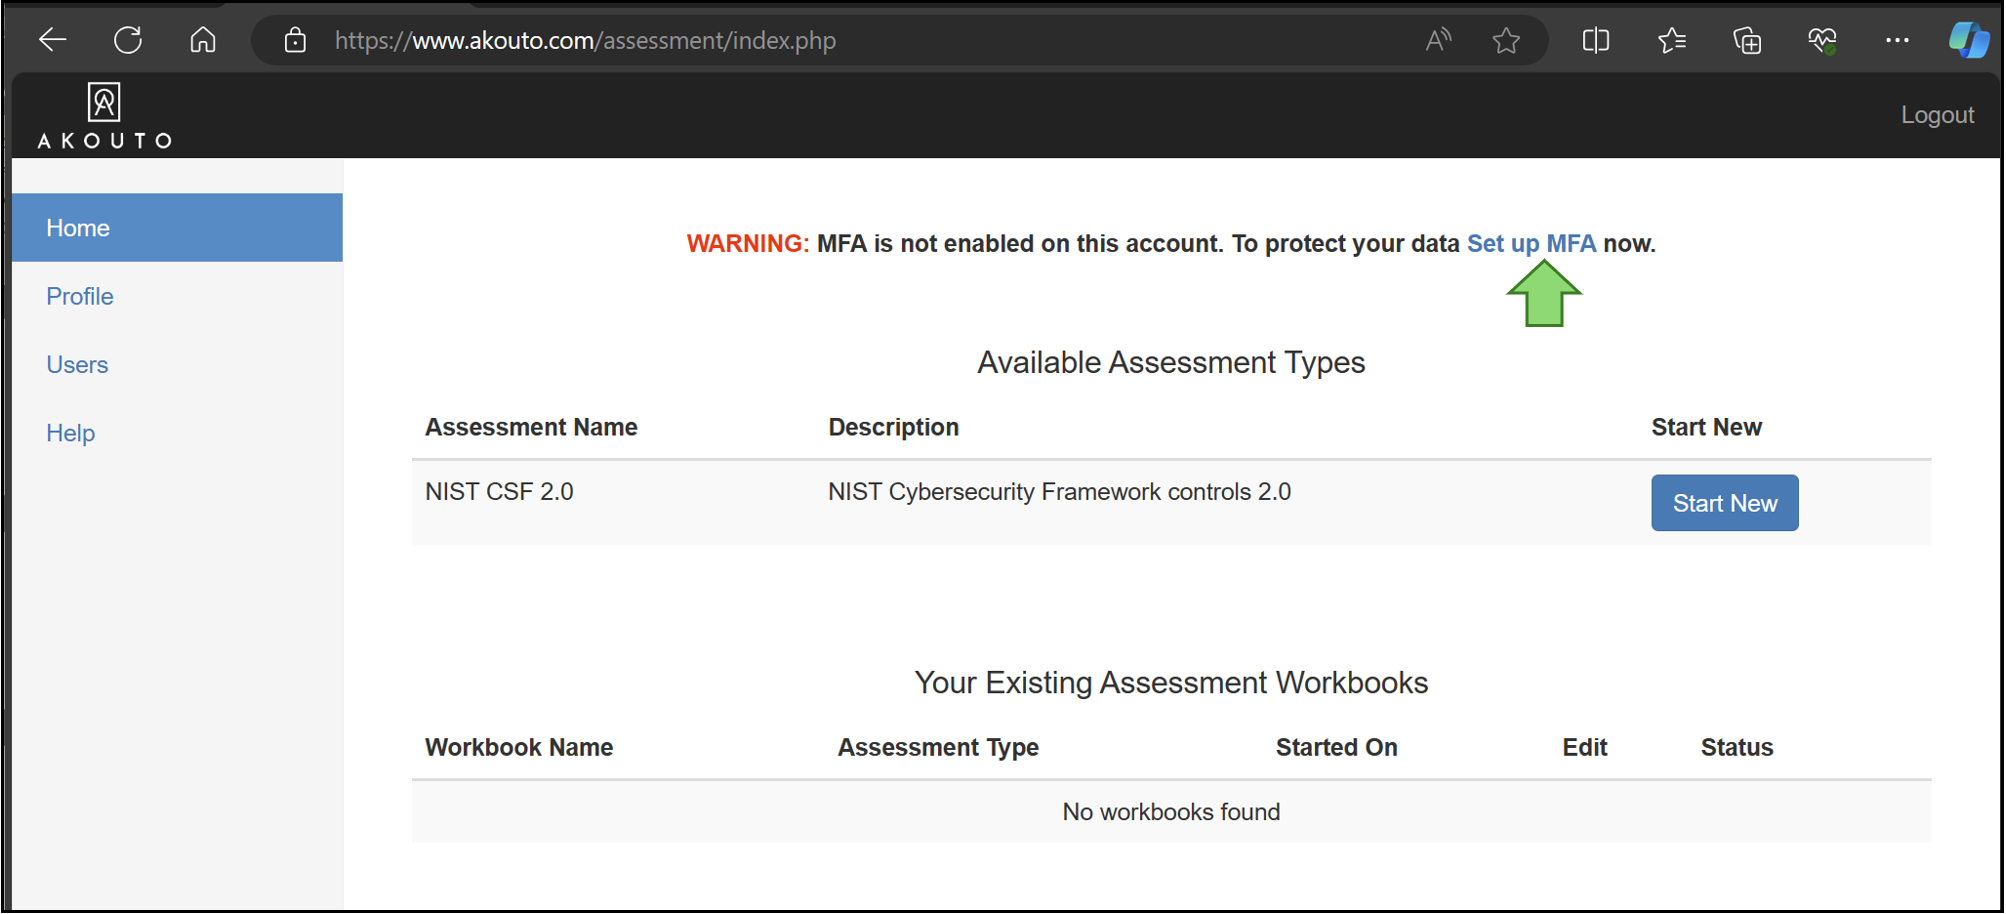This screenshot has width=2006, height=914.
Task: Click the address bar URL
Action: (585, 41)
